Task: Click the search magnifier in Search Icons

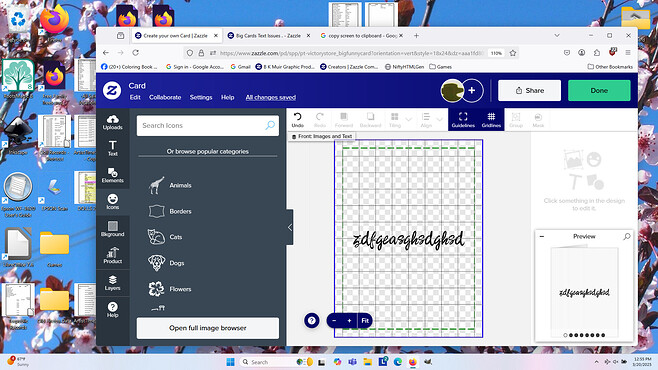Action: (x=270, y=125)
